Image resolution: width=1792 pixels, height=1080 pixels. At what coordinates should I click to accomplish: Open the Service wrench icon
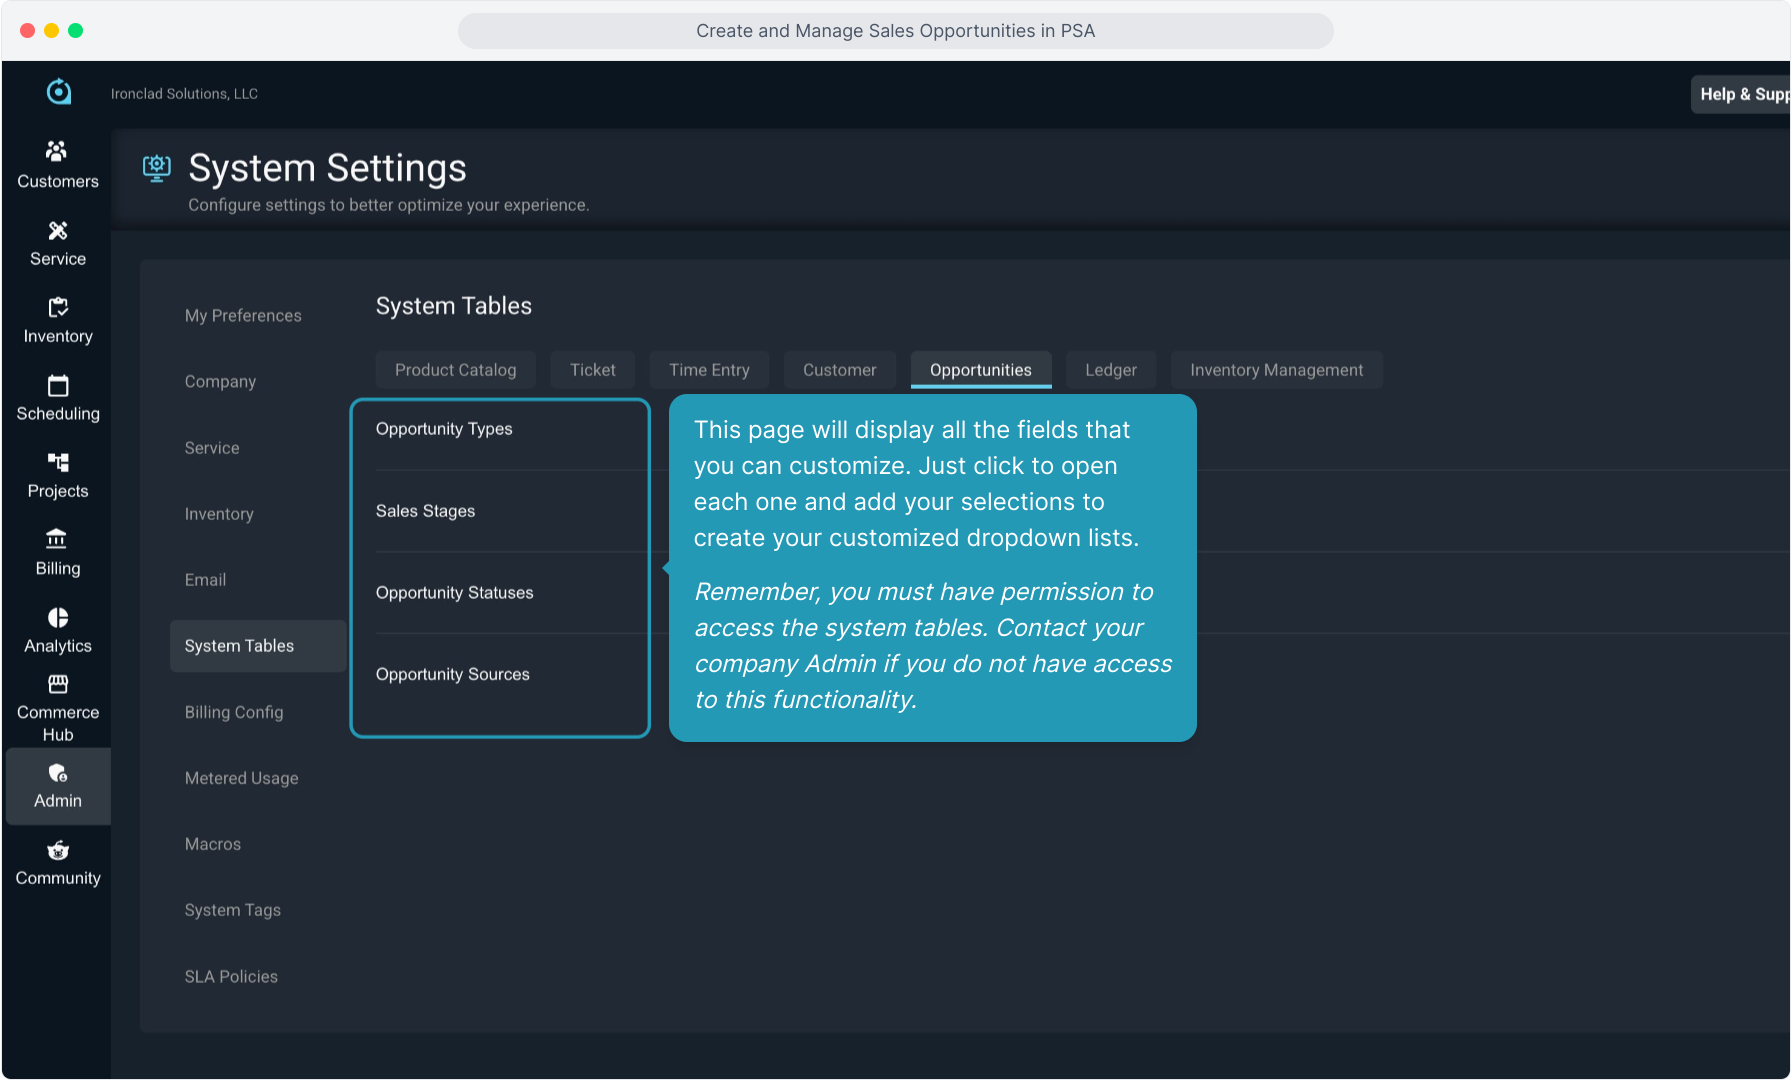pos(57,231)
